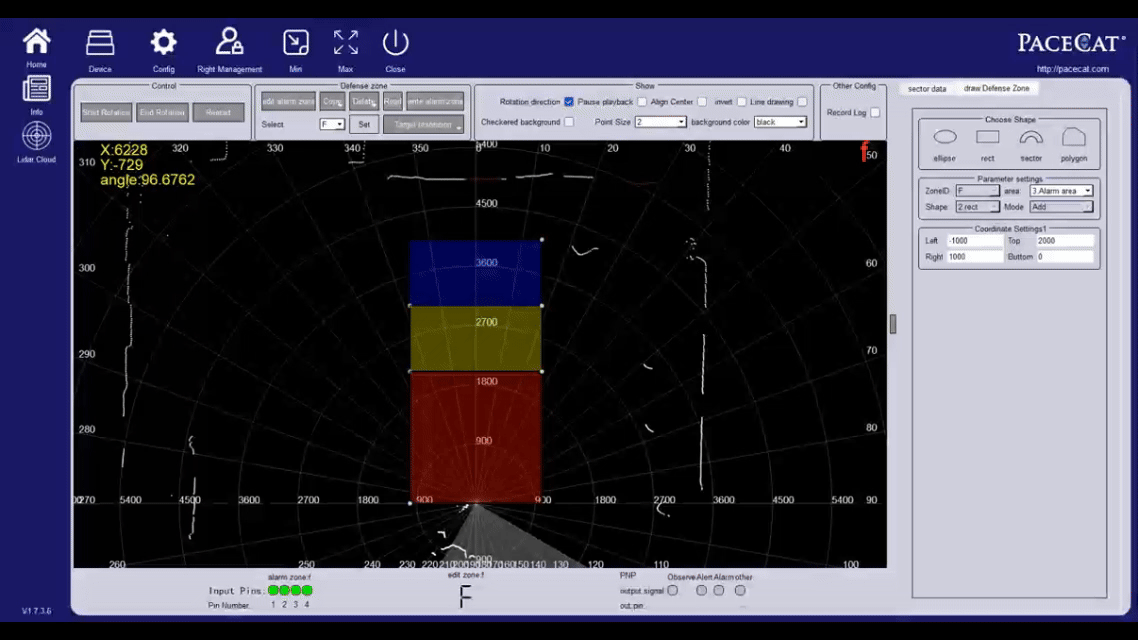Open the Lidar Cloud icon
The height and width of the screenshot is (640, 1138).
click(x=37, y=136)
